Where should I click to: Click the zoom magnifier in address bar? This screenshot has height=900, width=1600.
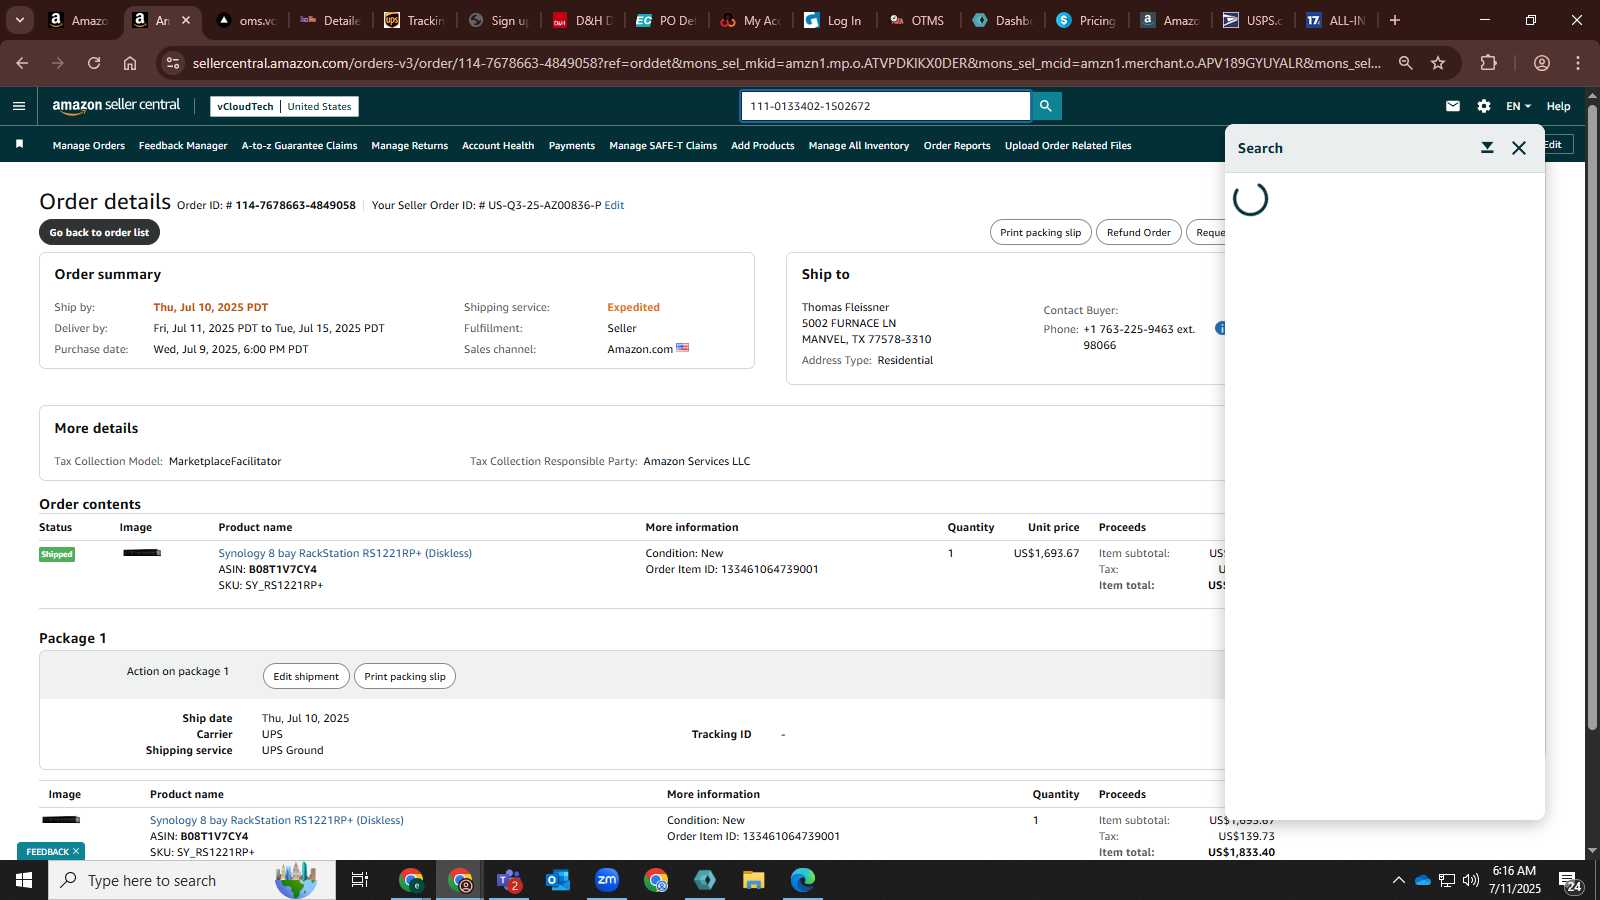1405,63
